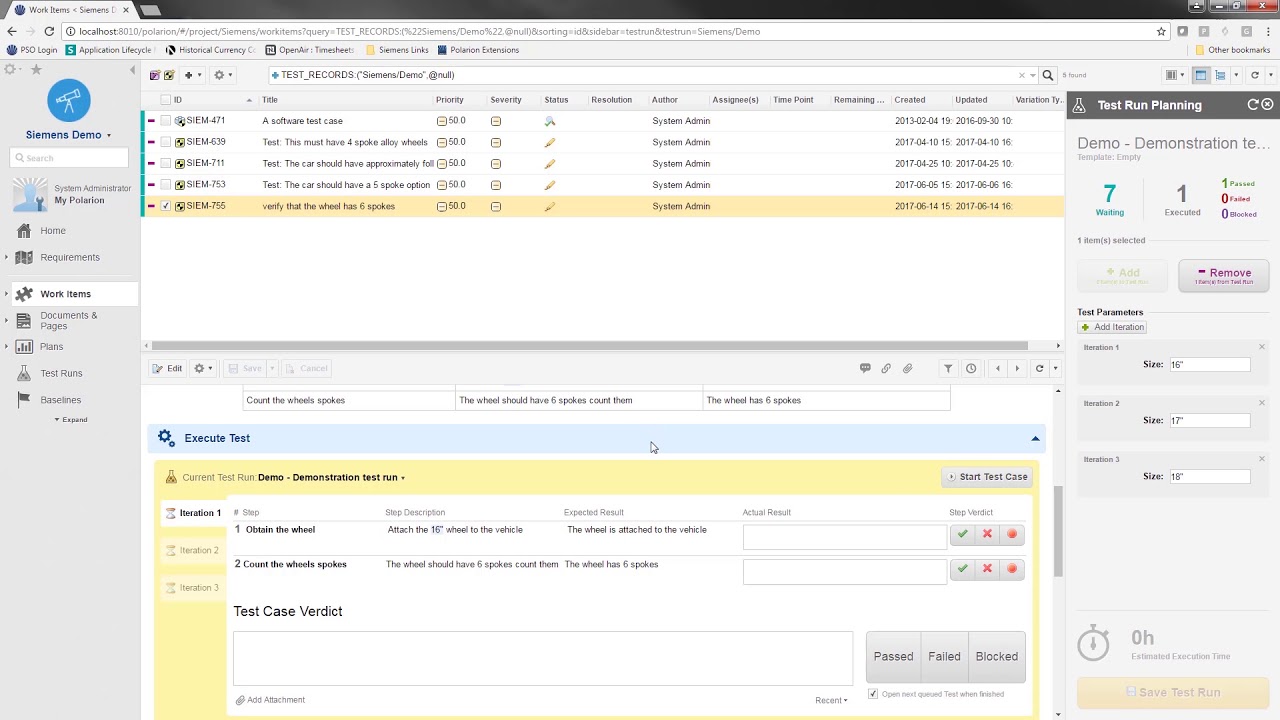Remove Iteration 1 with its X
Screen dimensions: 1280x720
(1262, 347)
